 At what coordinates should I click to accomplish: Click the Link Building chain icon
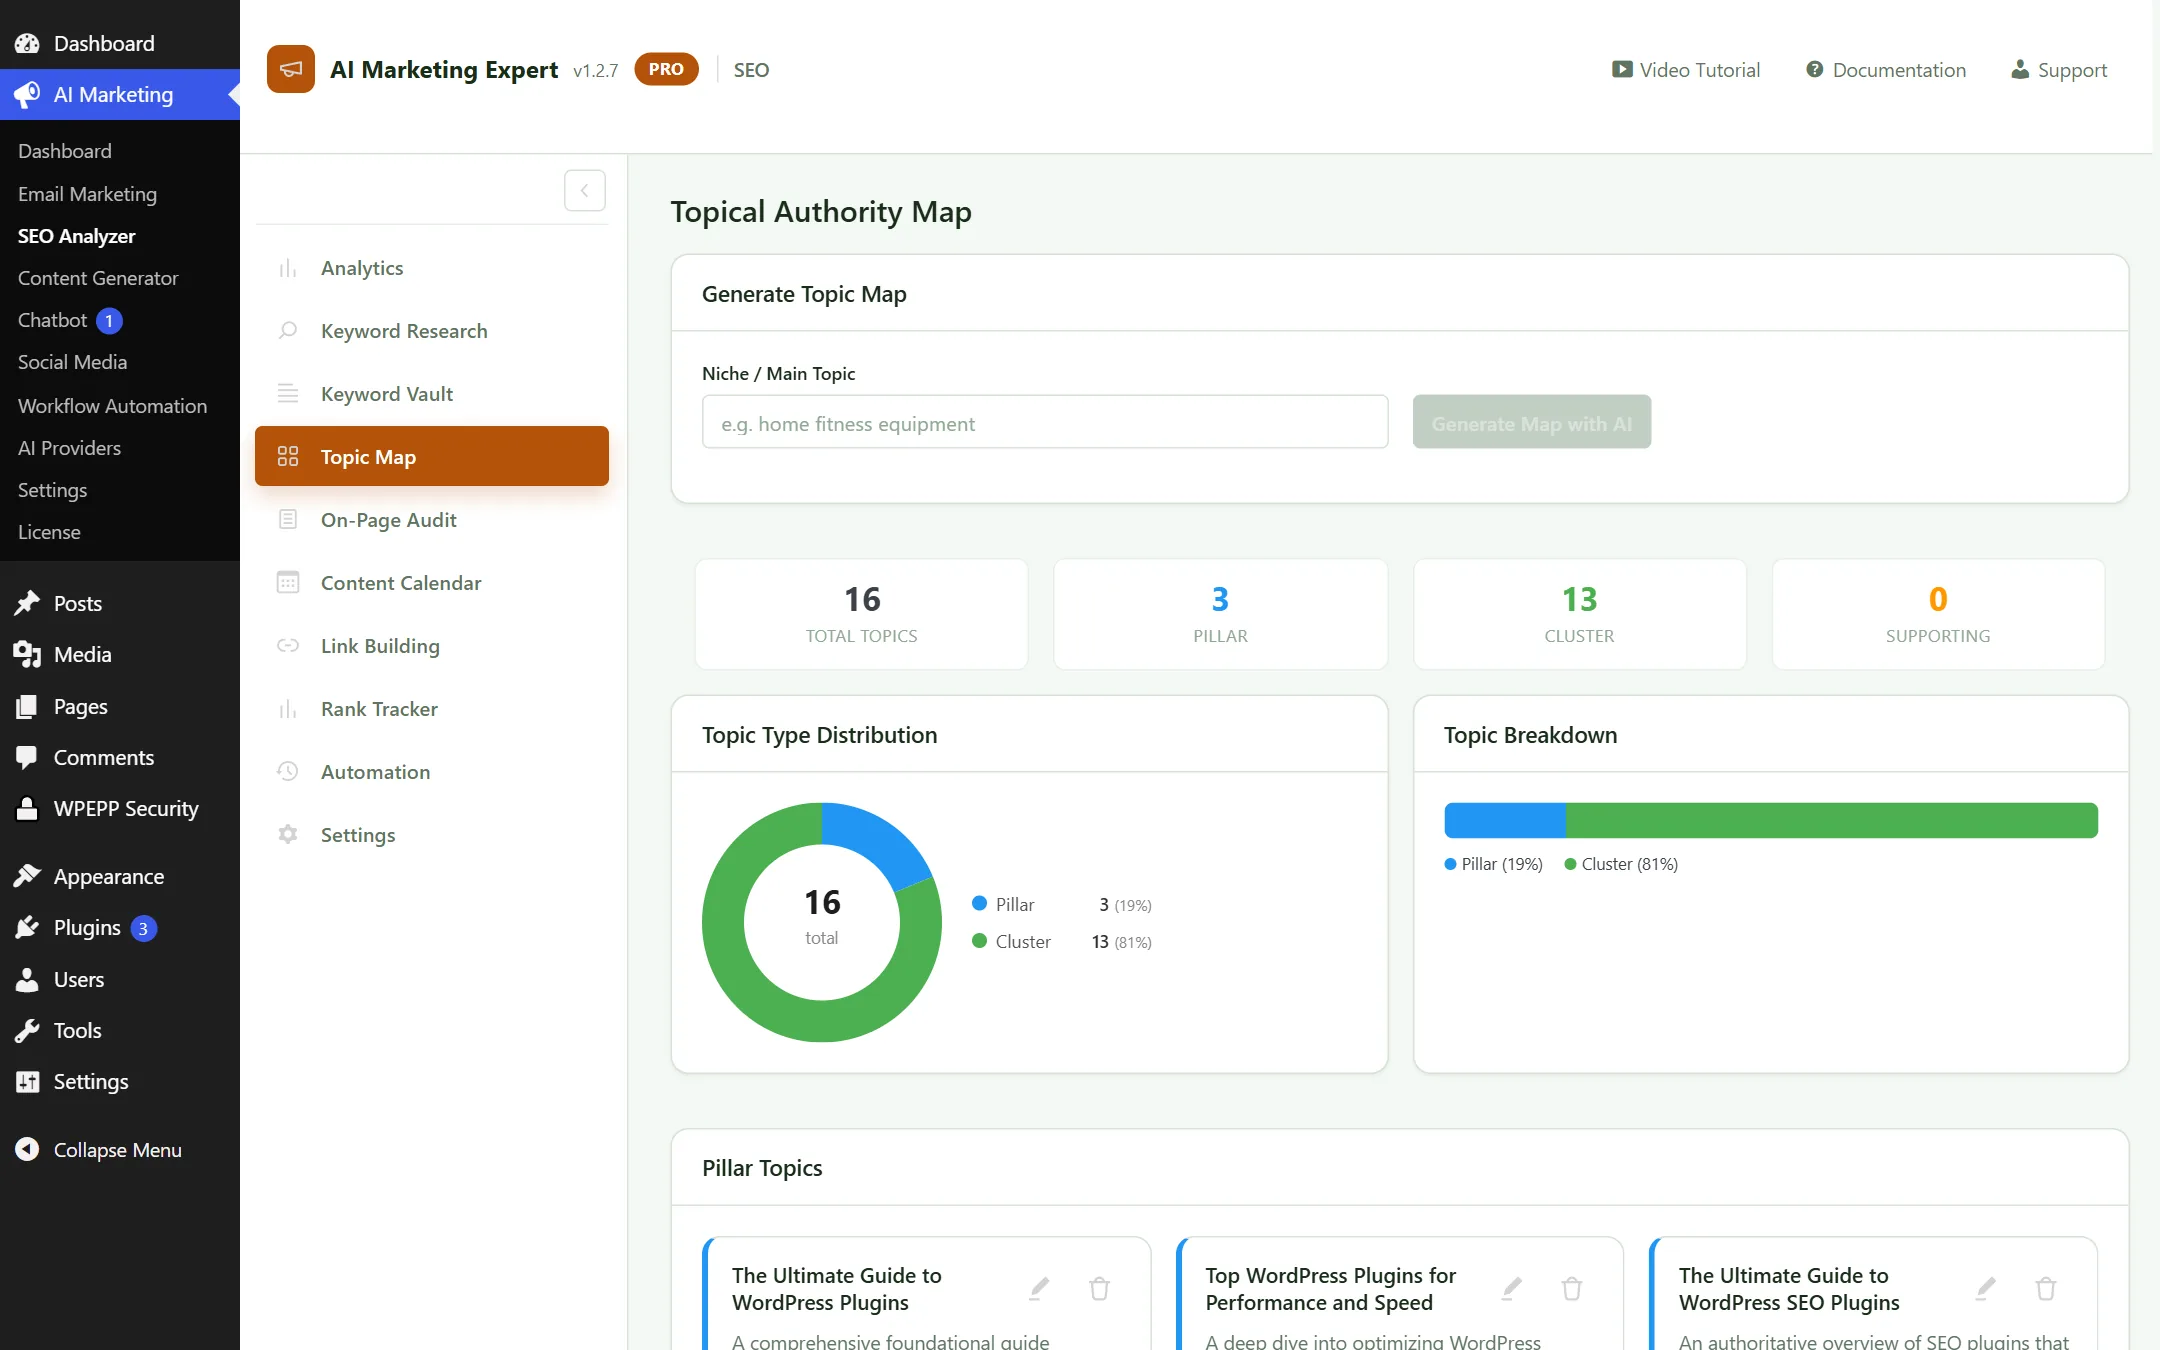point(288,646)
